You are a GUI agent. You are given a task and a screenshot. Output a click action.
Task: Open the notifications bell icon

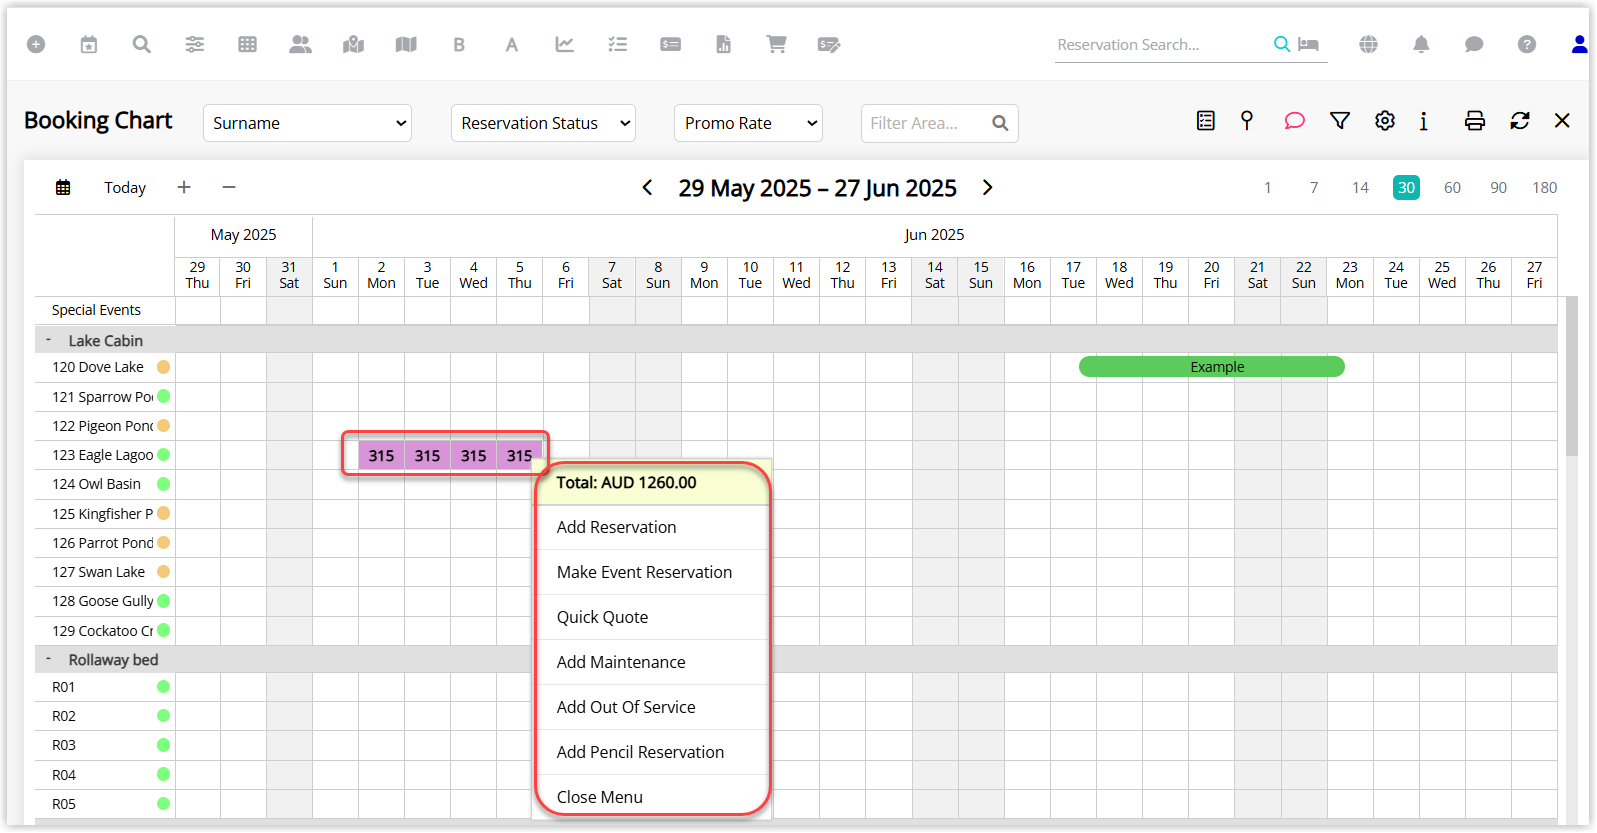pyautogui.click(x=1421, y=44)
